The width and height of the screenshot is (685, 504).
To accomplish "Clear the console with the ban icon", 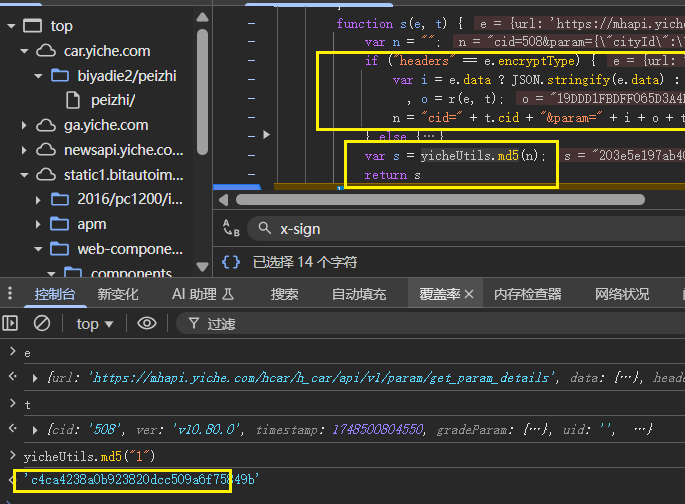I will tap(42, 323).
